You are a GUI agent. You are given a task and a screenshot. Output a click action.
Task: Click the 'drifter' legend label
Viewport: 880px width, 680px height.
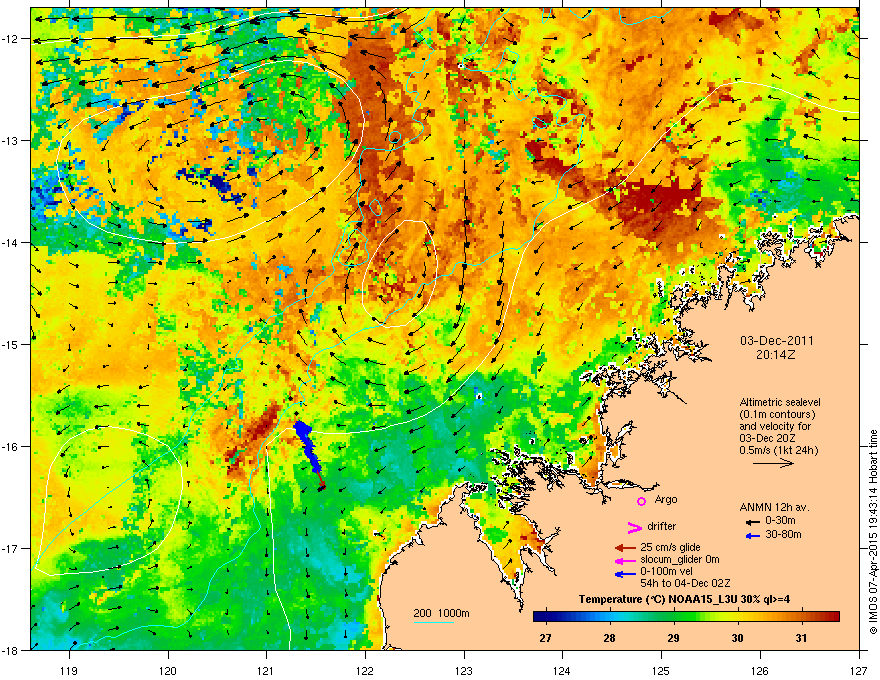(661, 526)
